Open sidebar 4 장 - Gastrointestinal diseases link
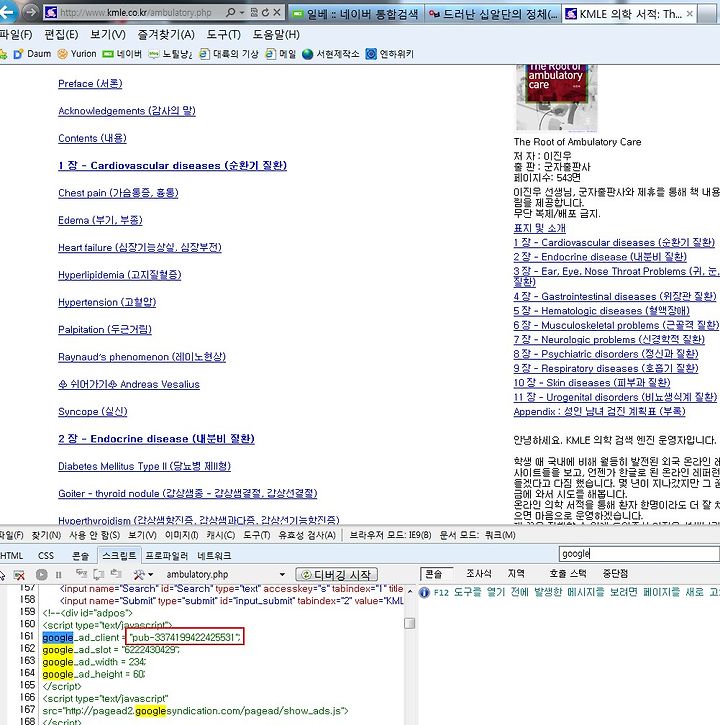The image size is (720, 725). coord(615,296)
